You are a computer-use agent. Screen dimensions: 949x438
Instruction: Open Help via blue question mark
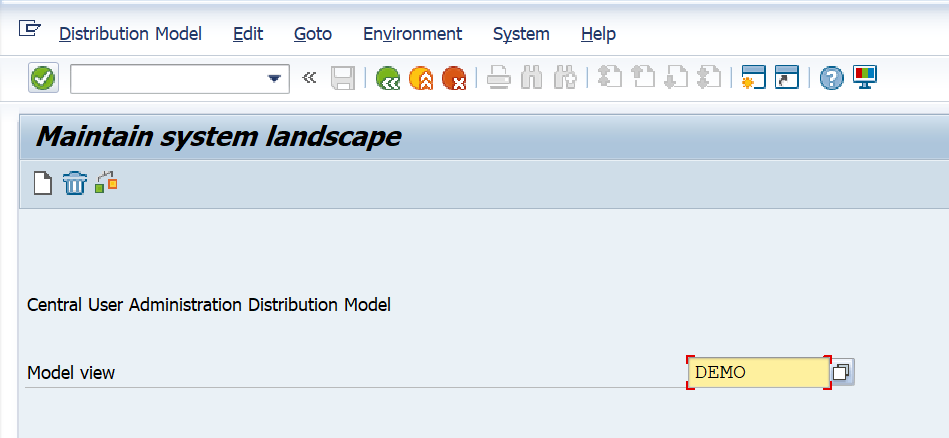pos(832,78)
